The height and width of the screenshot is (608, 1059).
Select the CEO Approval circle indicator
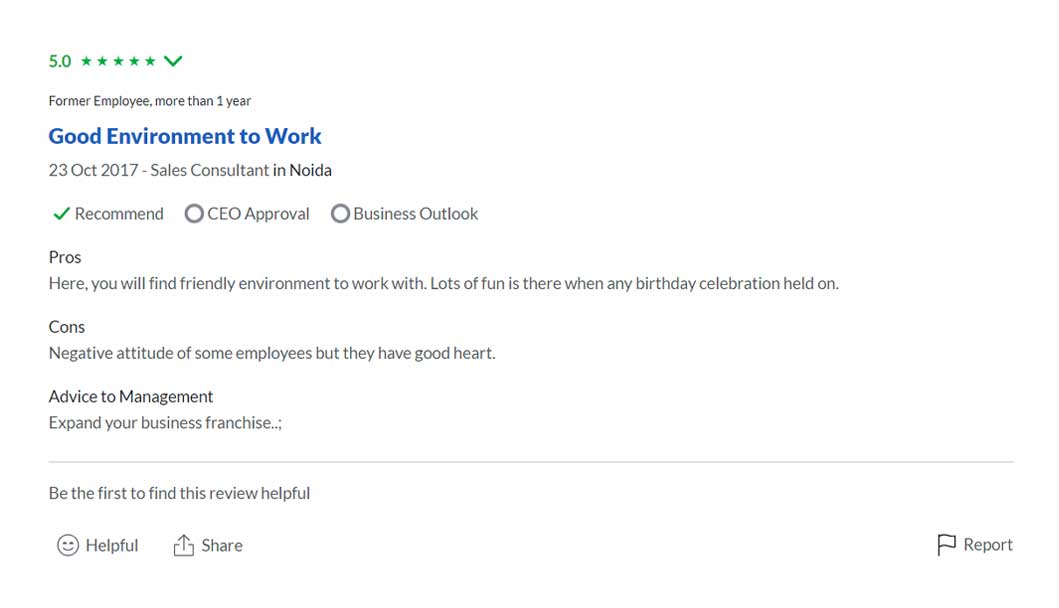194,213
